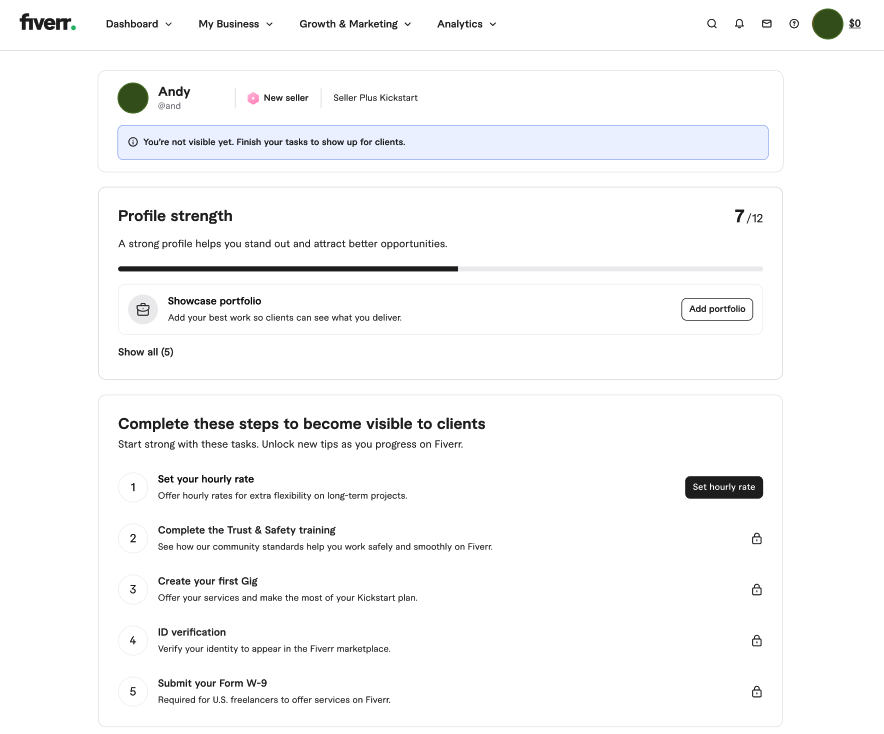Click the Profile strength progress bar
The image size is (884, 734).
(x=440, y=269)
